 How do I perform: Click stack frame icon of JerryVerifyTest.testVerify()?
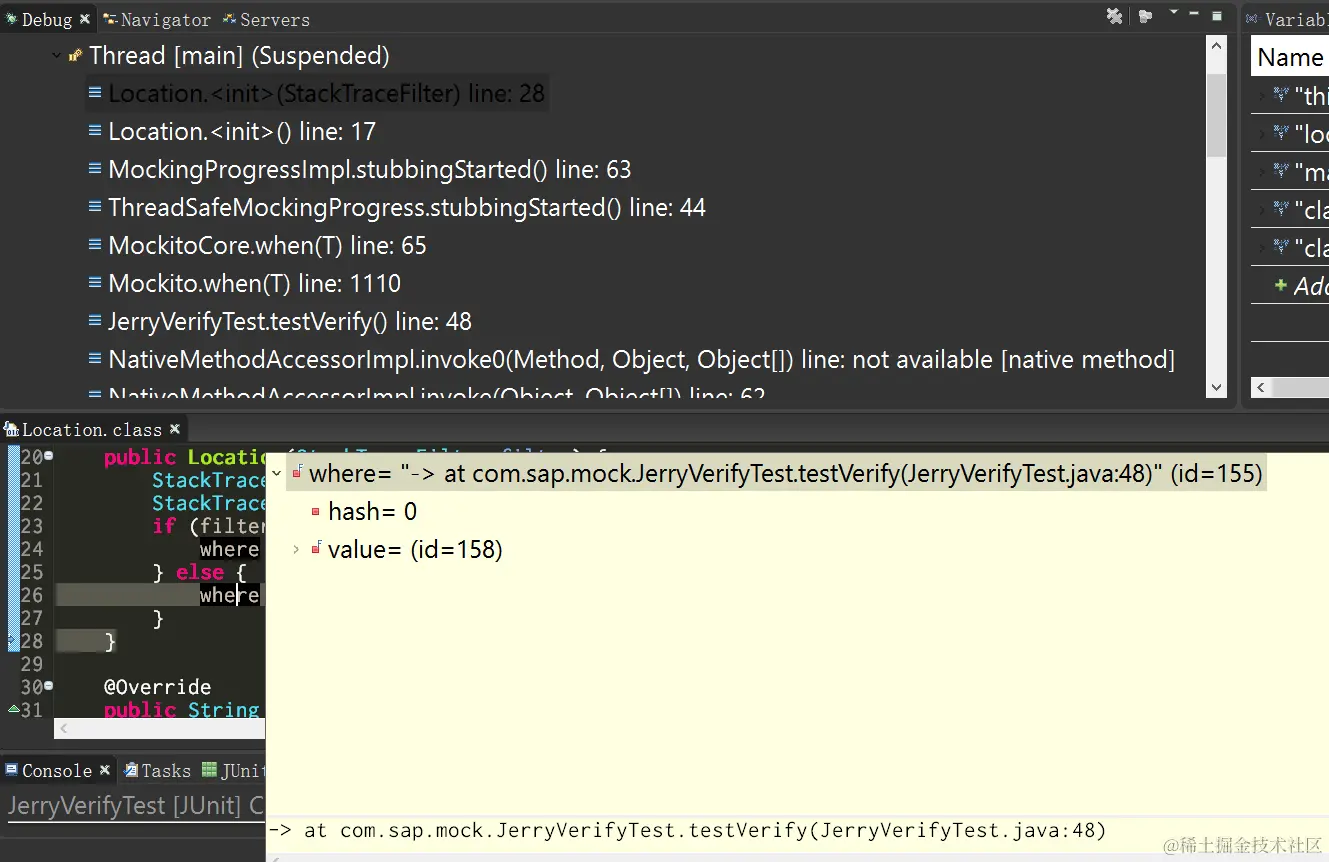(95, 320)
